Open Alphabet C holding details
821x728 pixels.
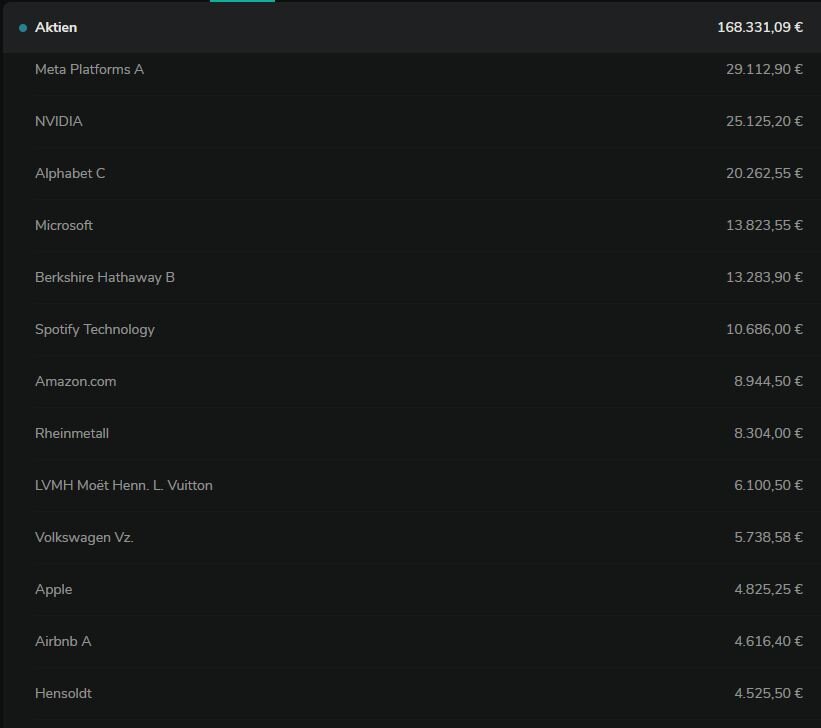pyautogui.click(x=70, y=174)
